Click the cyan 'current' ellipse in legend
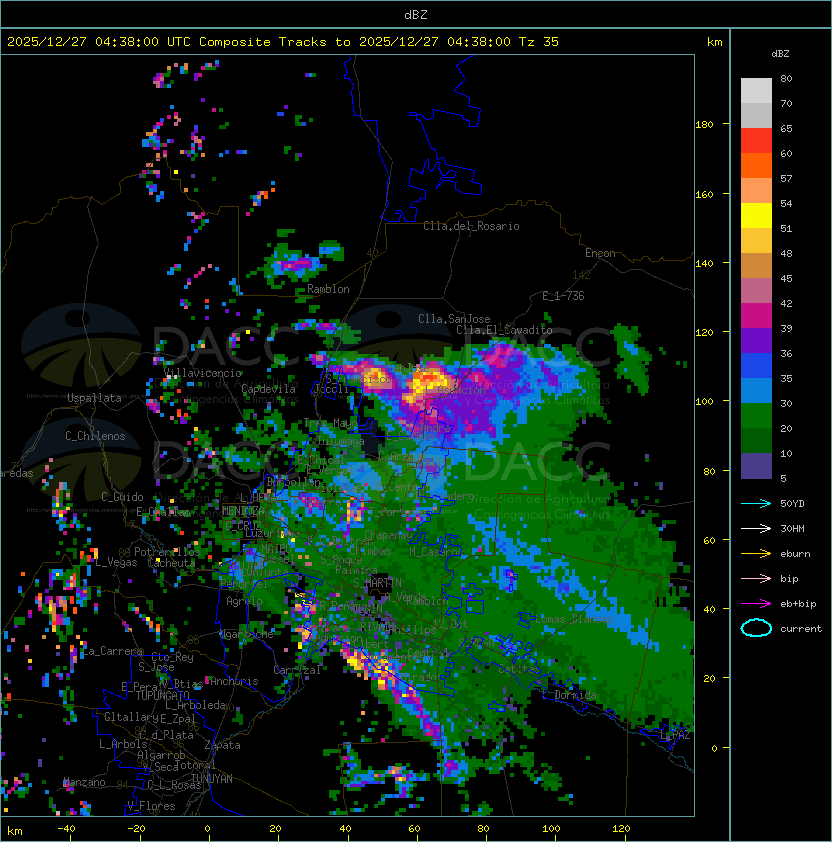832x842 pixels. click(x=756, y=628)
